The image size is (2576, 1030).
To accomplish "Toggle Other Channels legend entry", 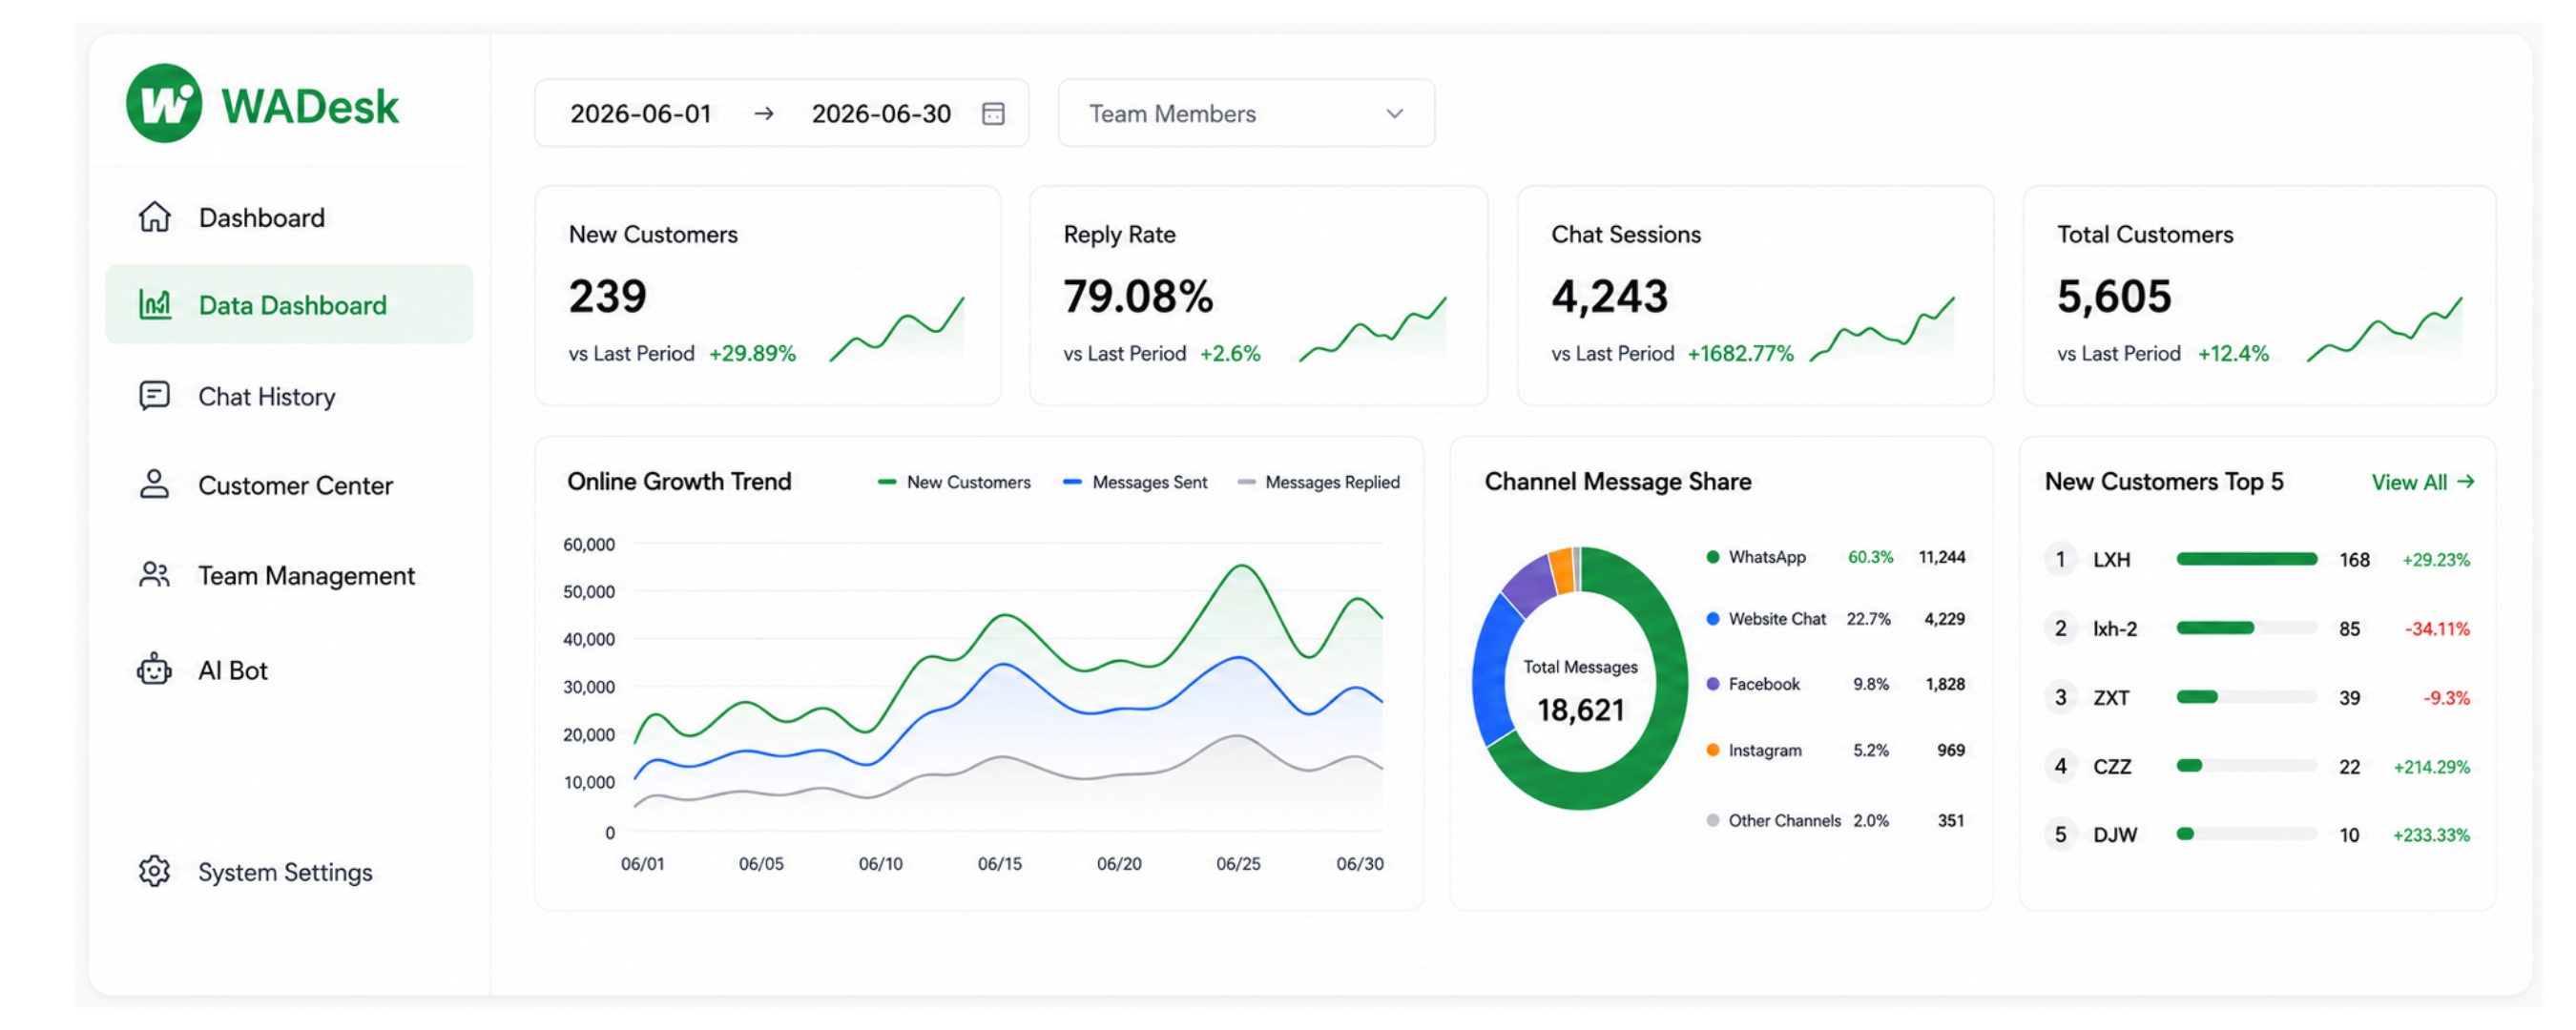I will [1773, 820].
